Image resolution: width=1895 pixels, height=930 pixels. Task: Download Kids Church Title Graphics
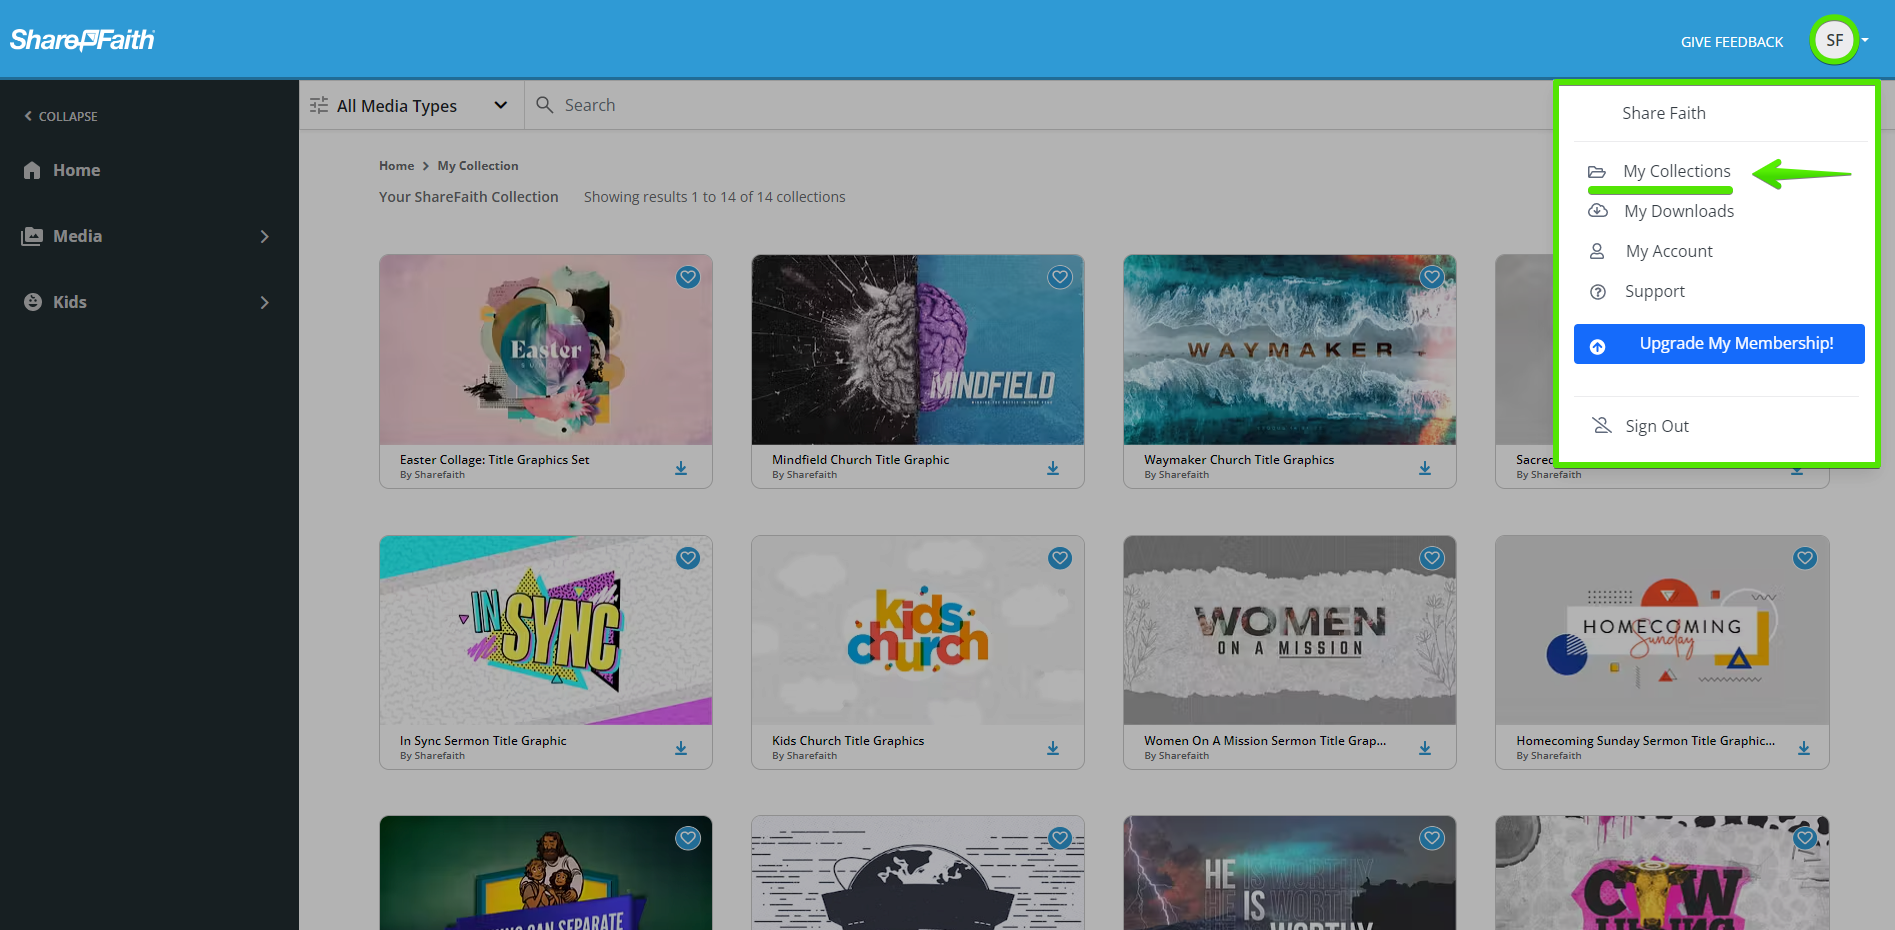point(1053,748)
